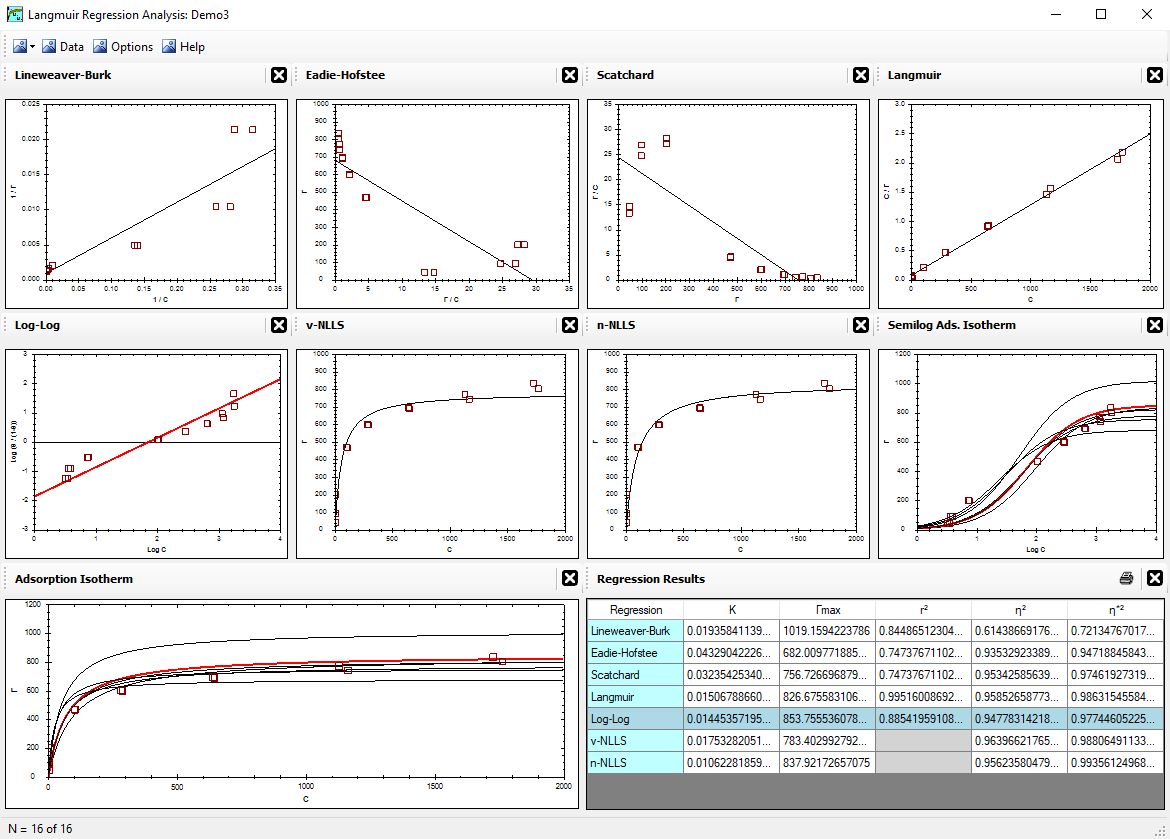Close the Eadie-Hofstee plot panel
The height and width of the screenshot is (839, 1170).
570,75
